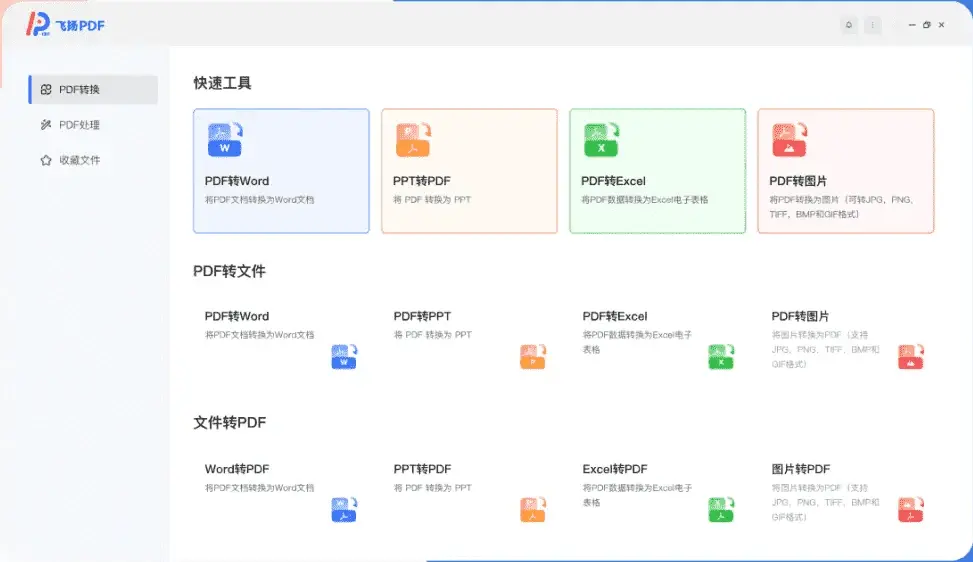Click the orange icon in the 快速工具 PPT转PDF card
973x562 pixels.
[413, 140]
